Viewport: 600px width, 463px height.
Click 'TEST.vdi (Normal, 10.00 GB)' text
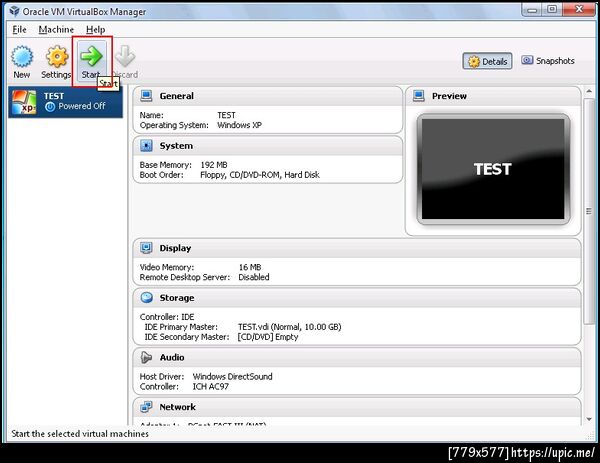(x=289, y=327)
